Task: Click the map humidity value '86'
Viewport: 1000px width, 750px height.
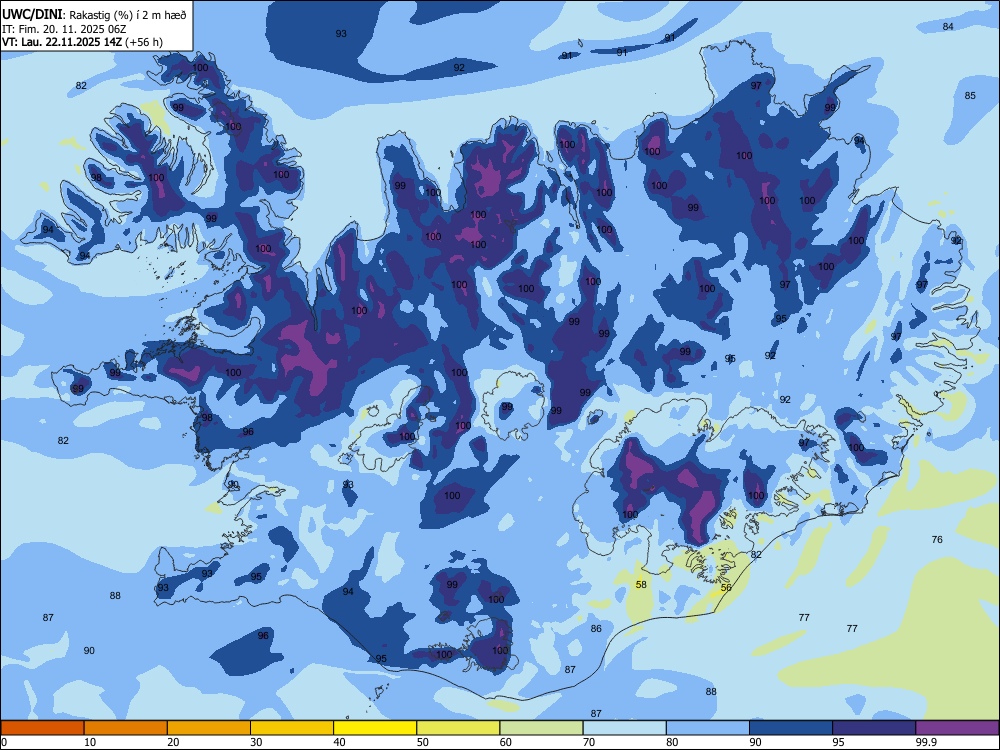Action: point(596,629)
